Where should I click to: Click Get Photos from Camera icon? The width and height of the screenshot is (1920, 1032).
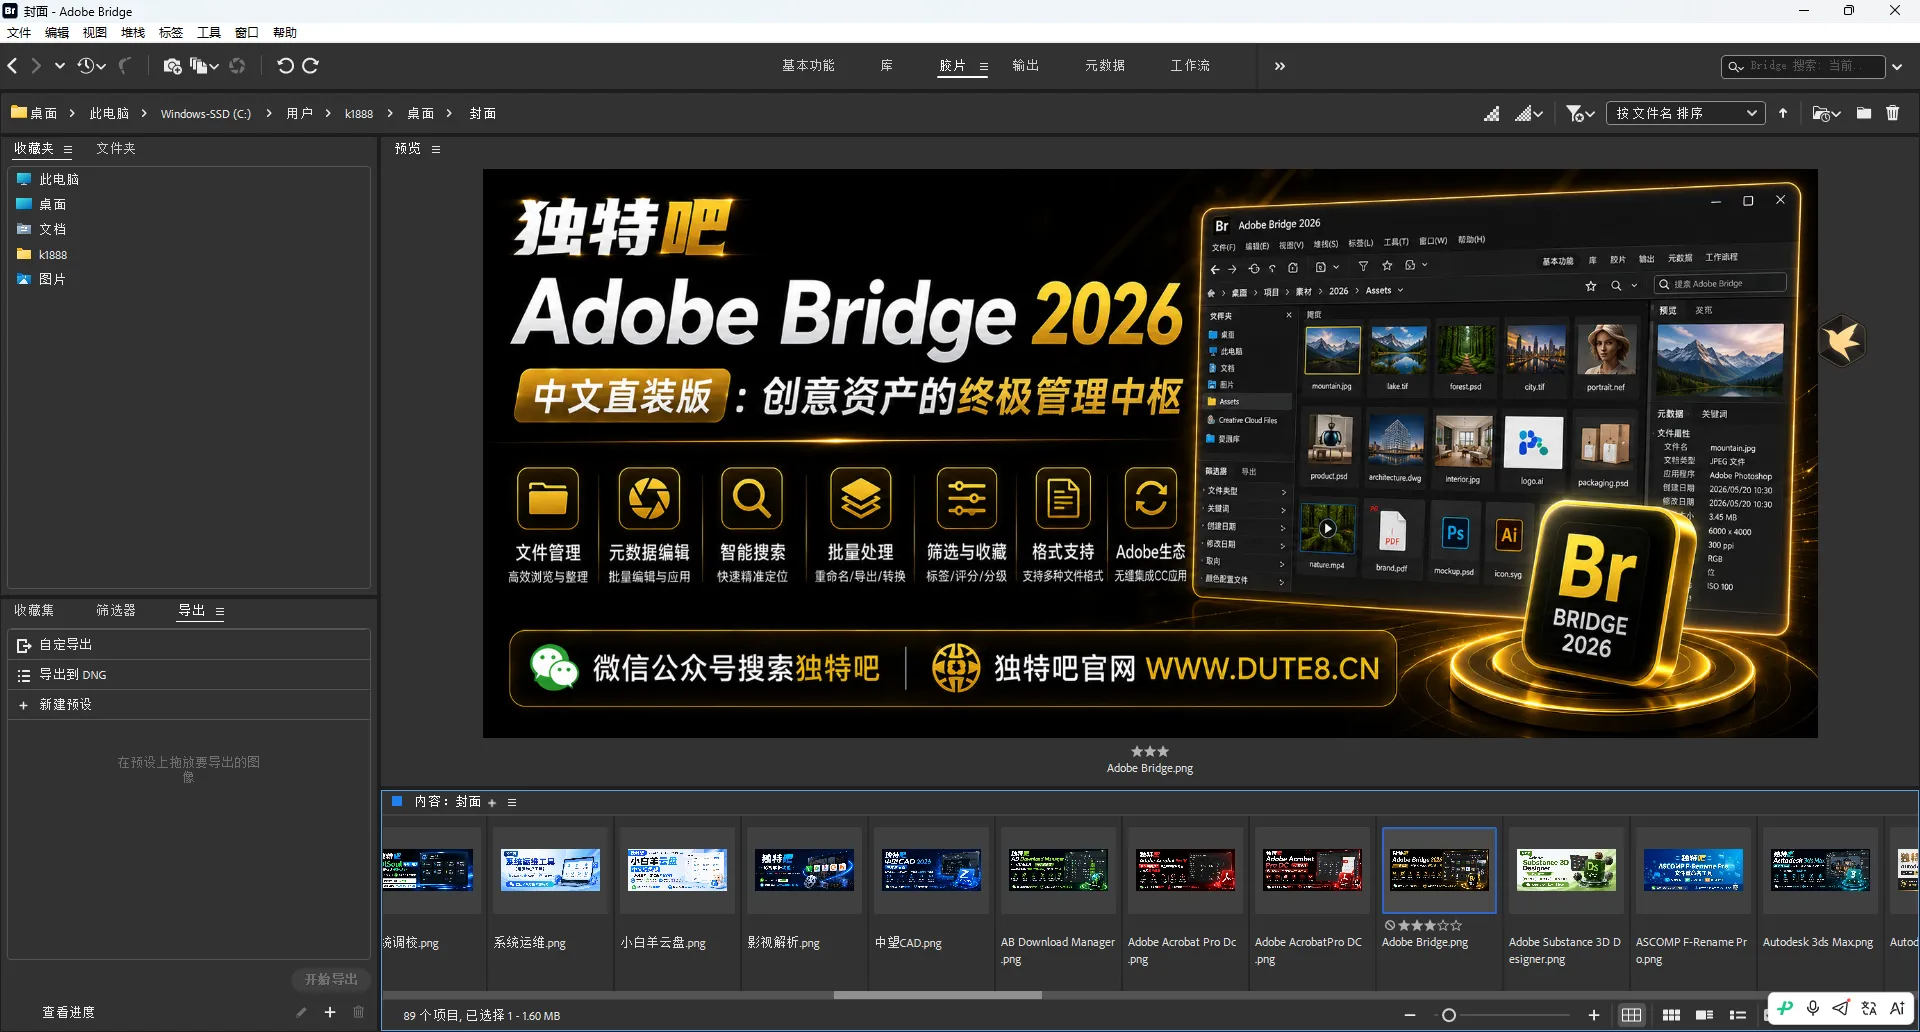172,66
